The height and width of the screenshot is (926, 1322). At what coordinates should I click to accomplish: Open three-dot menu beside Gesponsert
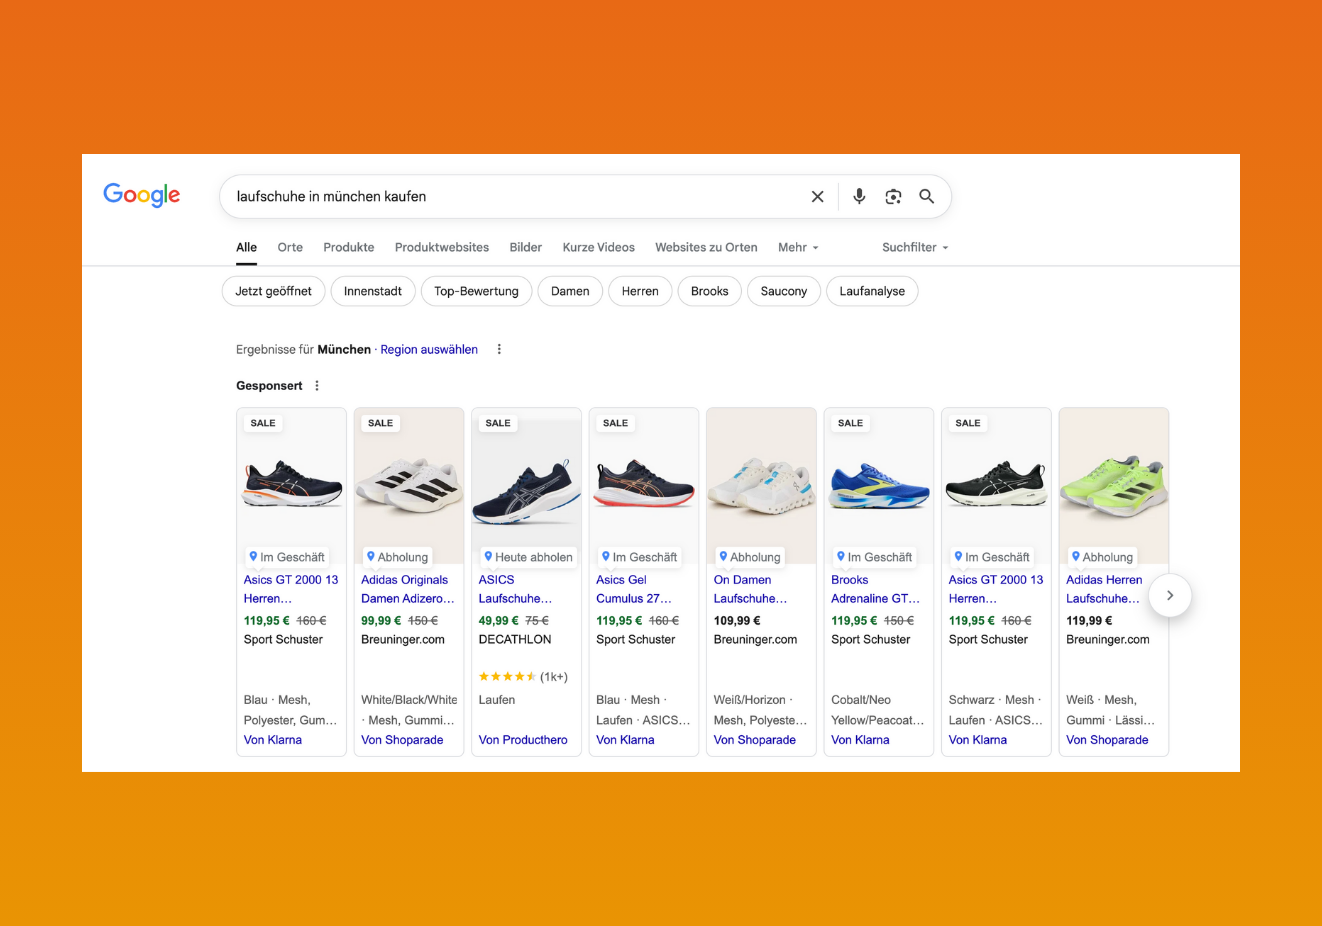pyautogui.click(x=317, y=386)
